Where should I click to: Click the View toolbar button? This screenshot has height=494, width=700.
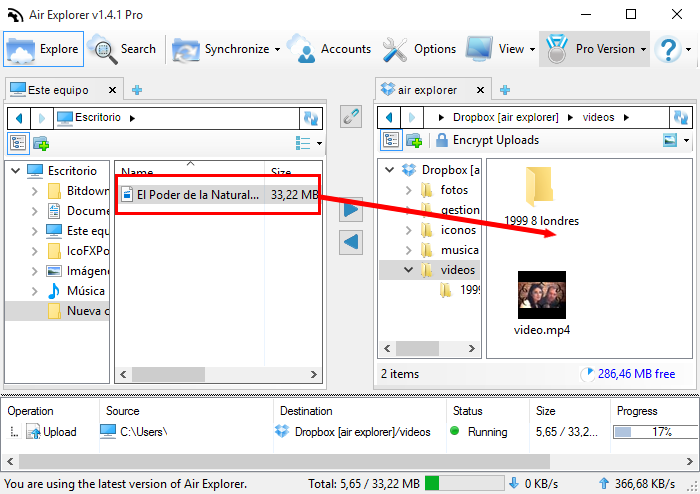495,49
